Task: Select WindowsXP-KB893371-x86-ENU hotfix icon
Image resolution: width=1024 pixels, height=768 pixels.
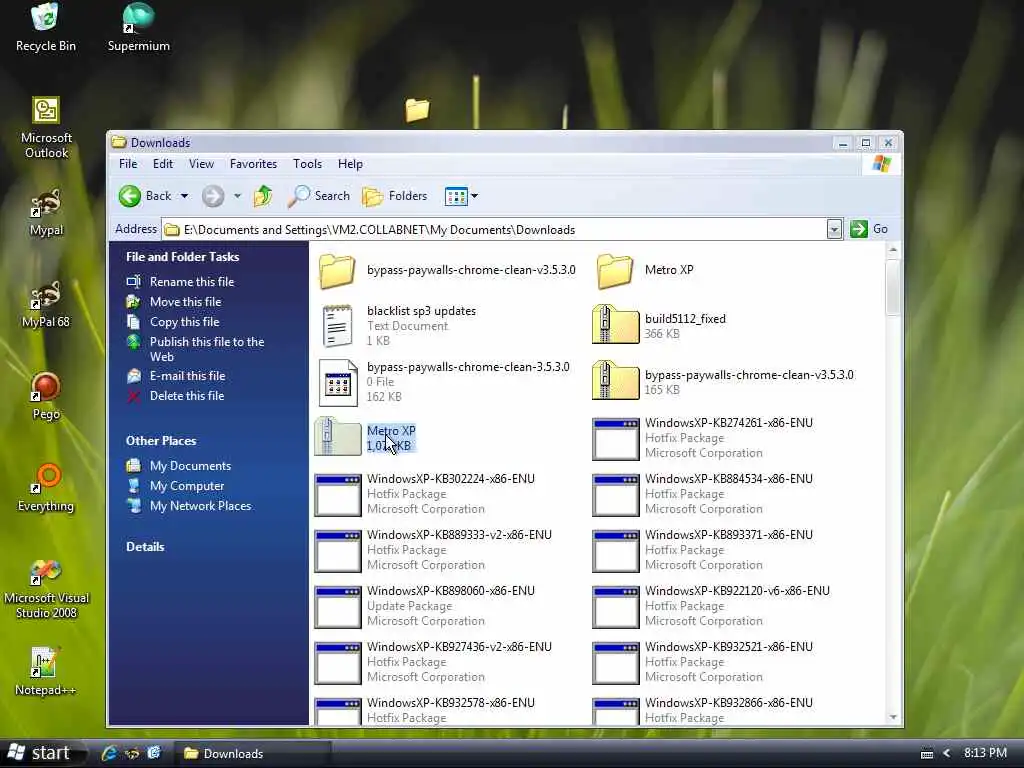Action: 615,552
